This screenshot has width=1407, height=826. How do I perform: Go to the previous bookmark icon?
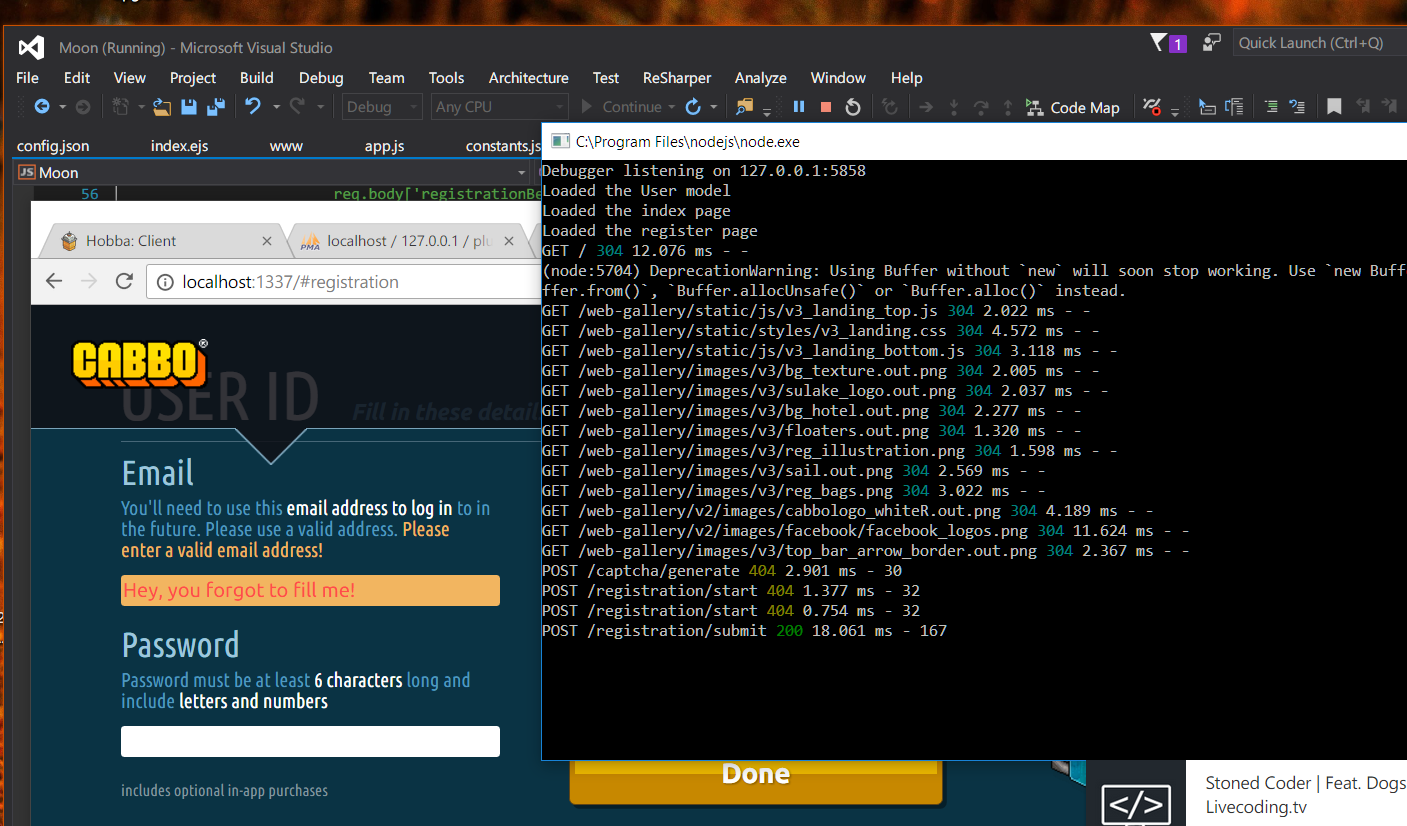(x=1362, y=107)
